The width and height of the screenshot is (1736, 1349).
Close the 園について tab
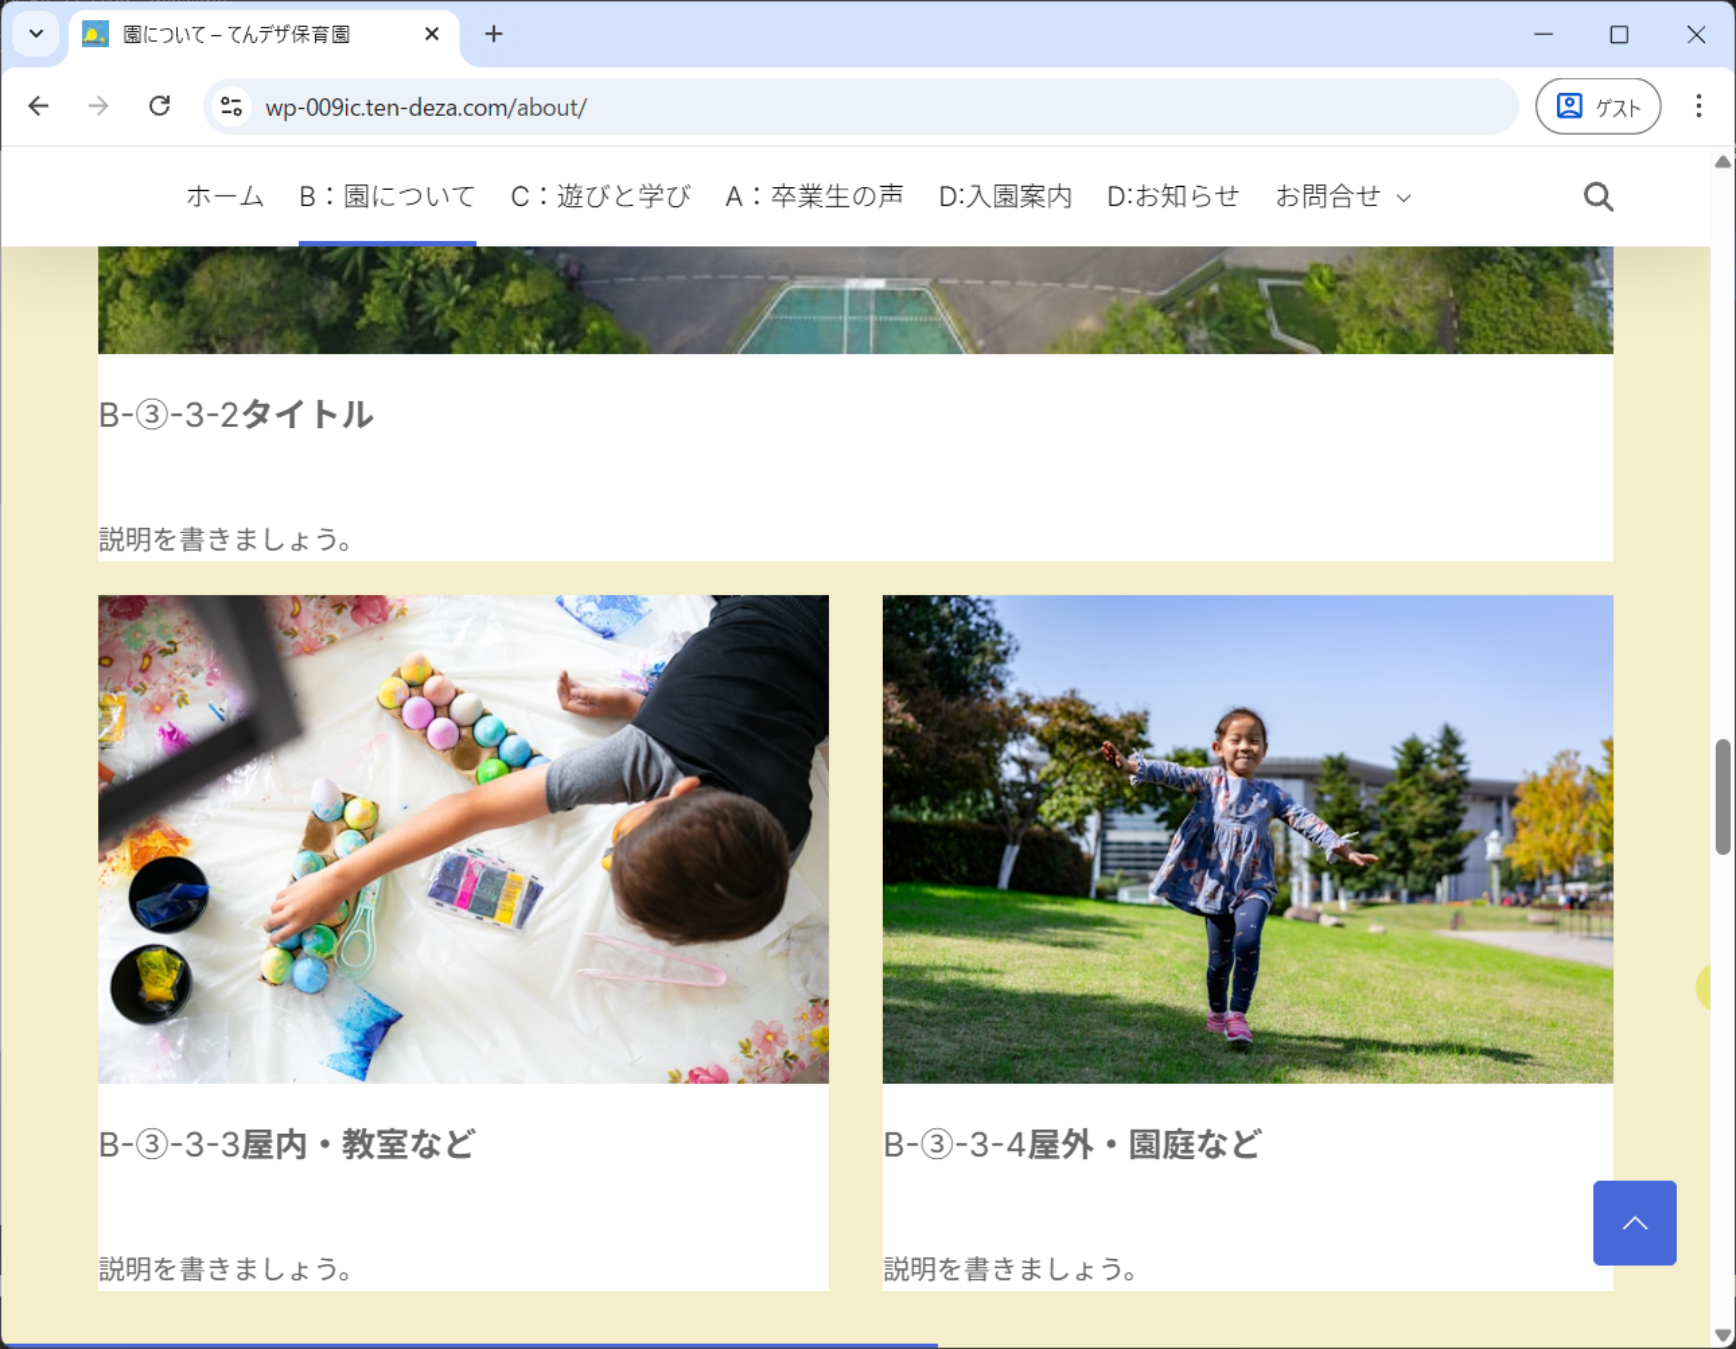431,34
